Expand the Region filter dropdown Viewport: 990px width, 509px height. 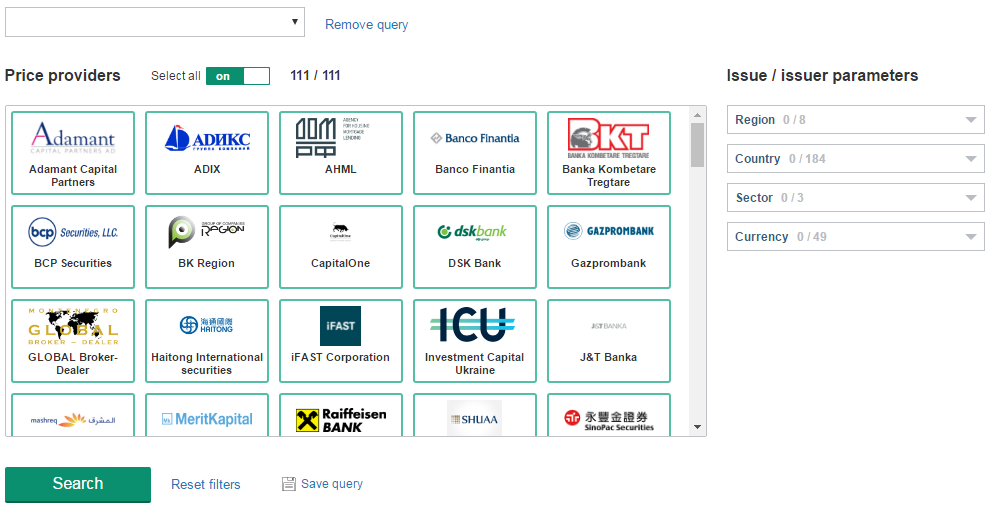855,120
